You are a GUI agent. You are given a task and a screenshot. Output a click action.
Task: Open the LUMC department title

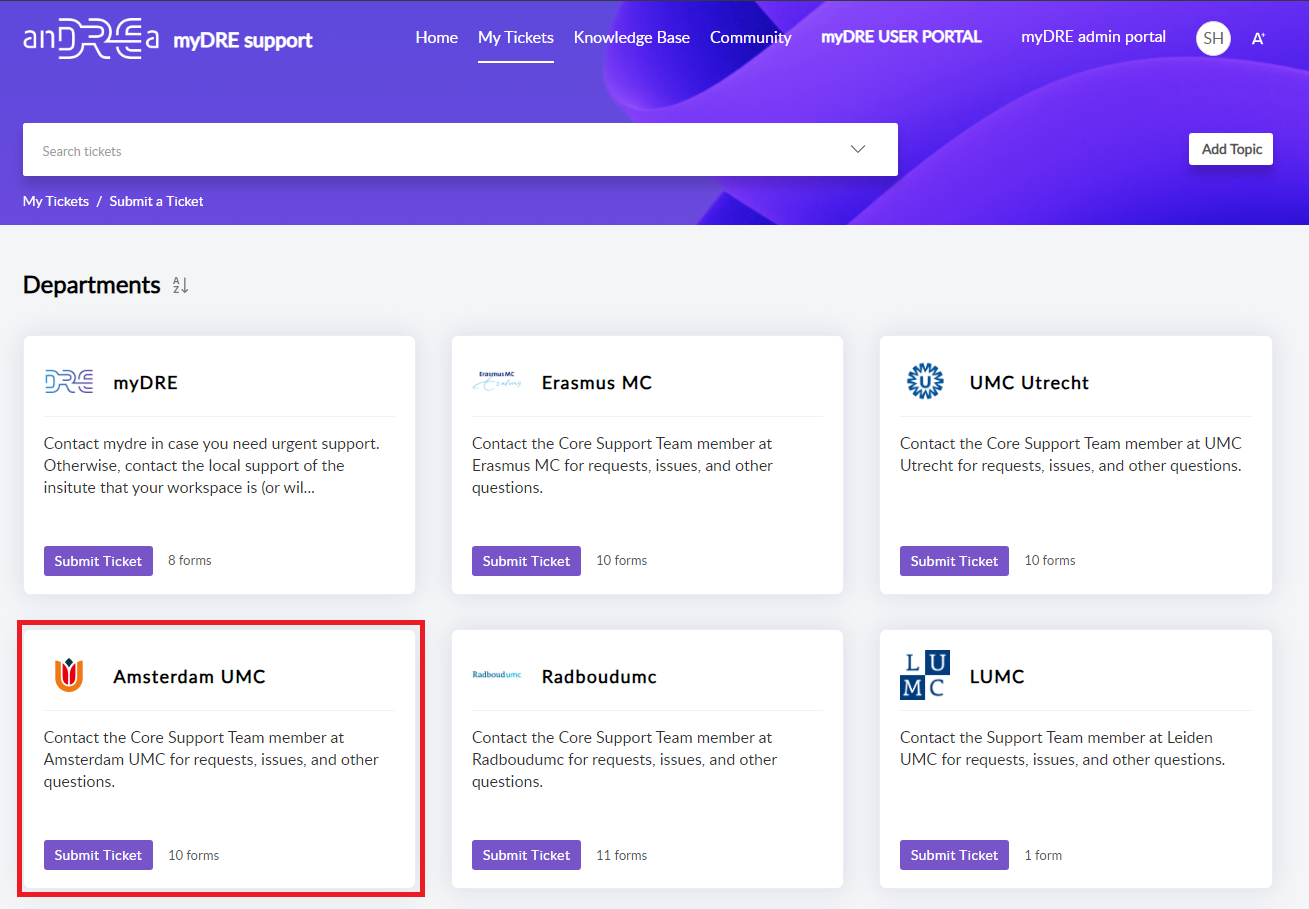click(x=997, y=676)
